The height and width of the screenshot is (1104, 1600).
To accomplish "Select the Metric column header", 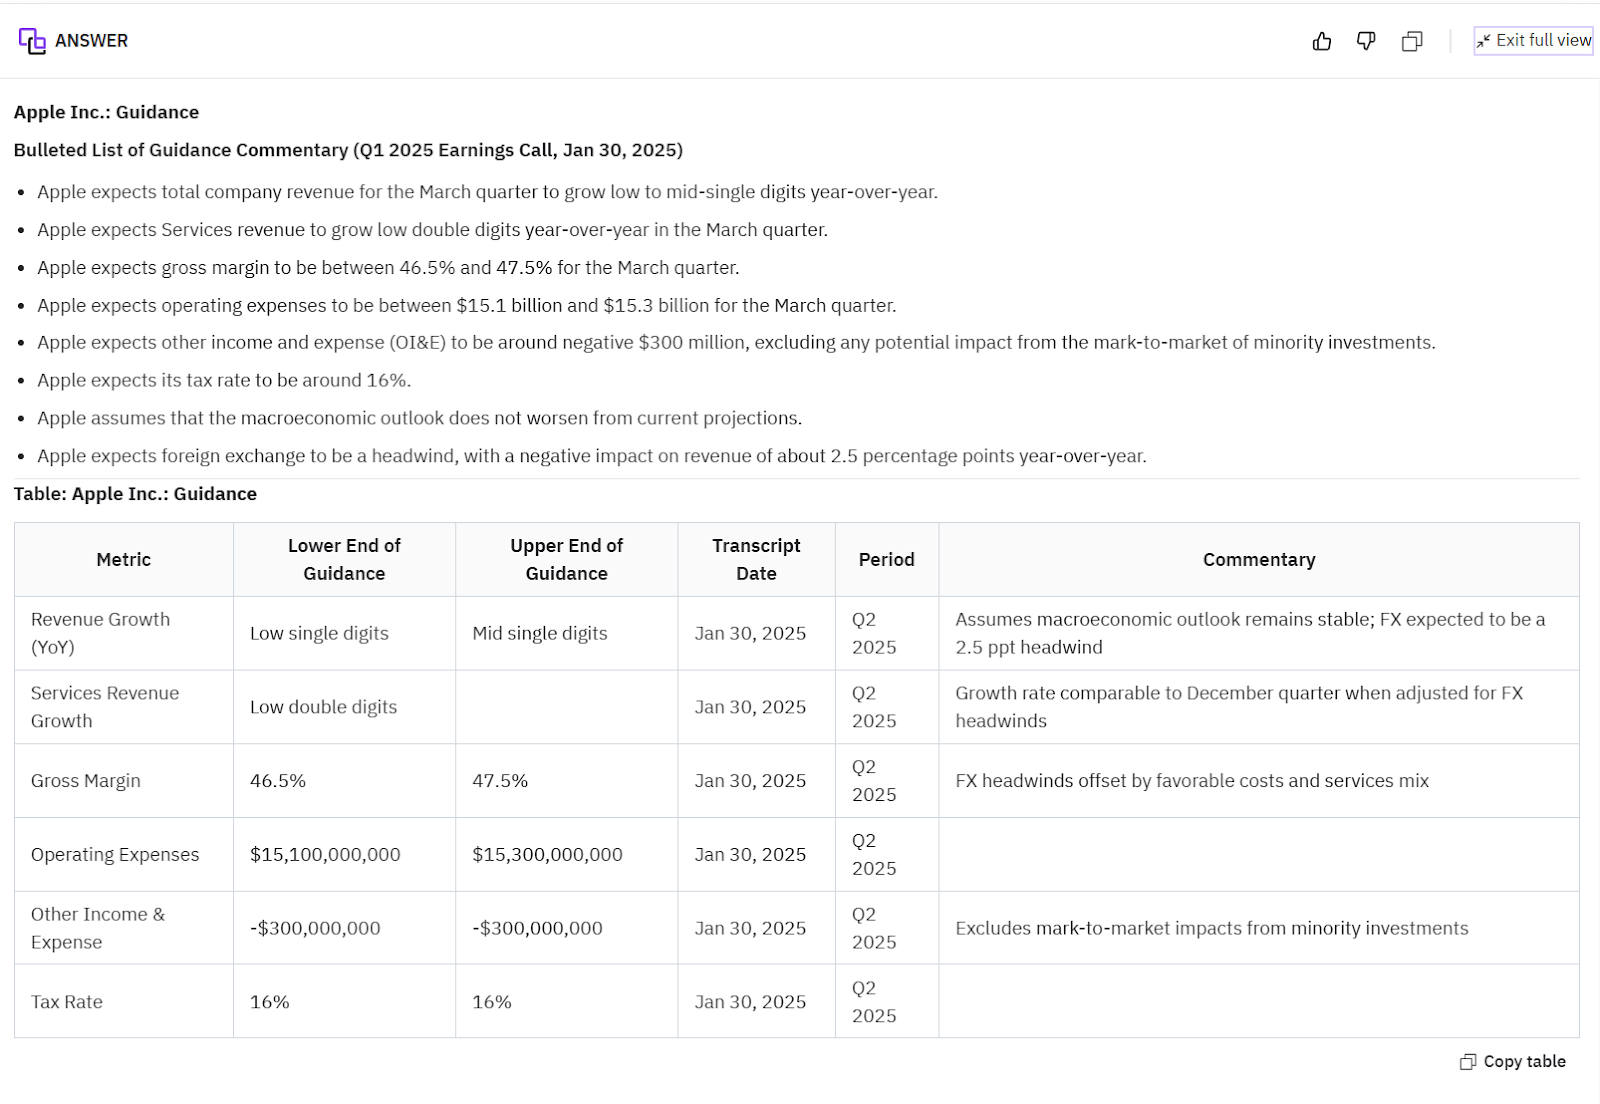I will click(x=123, y=560).
